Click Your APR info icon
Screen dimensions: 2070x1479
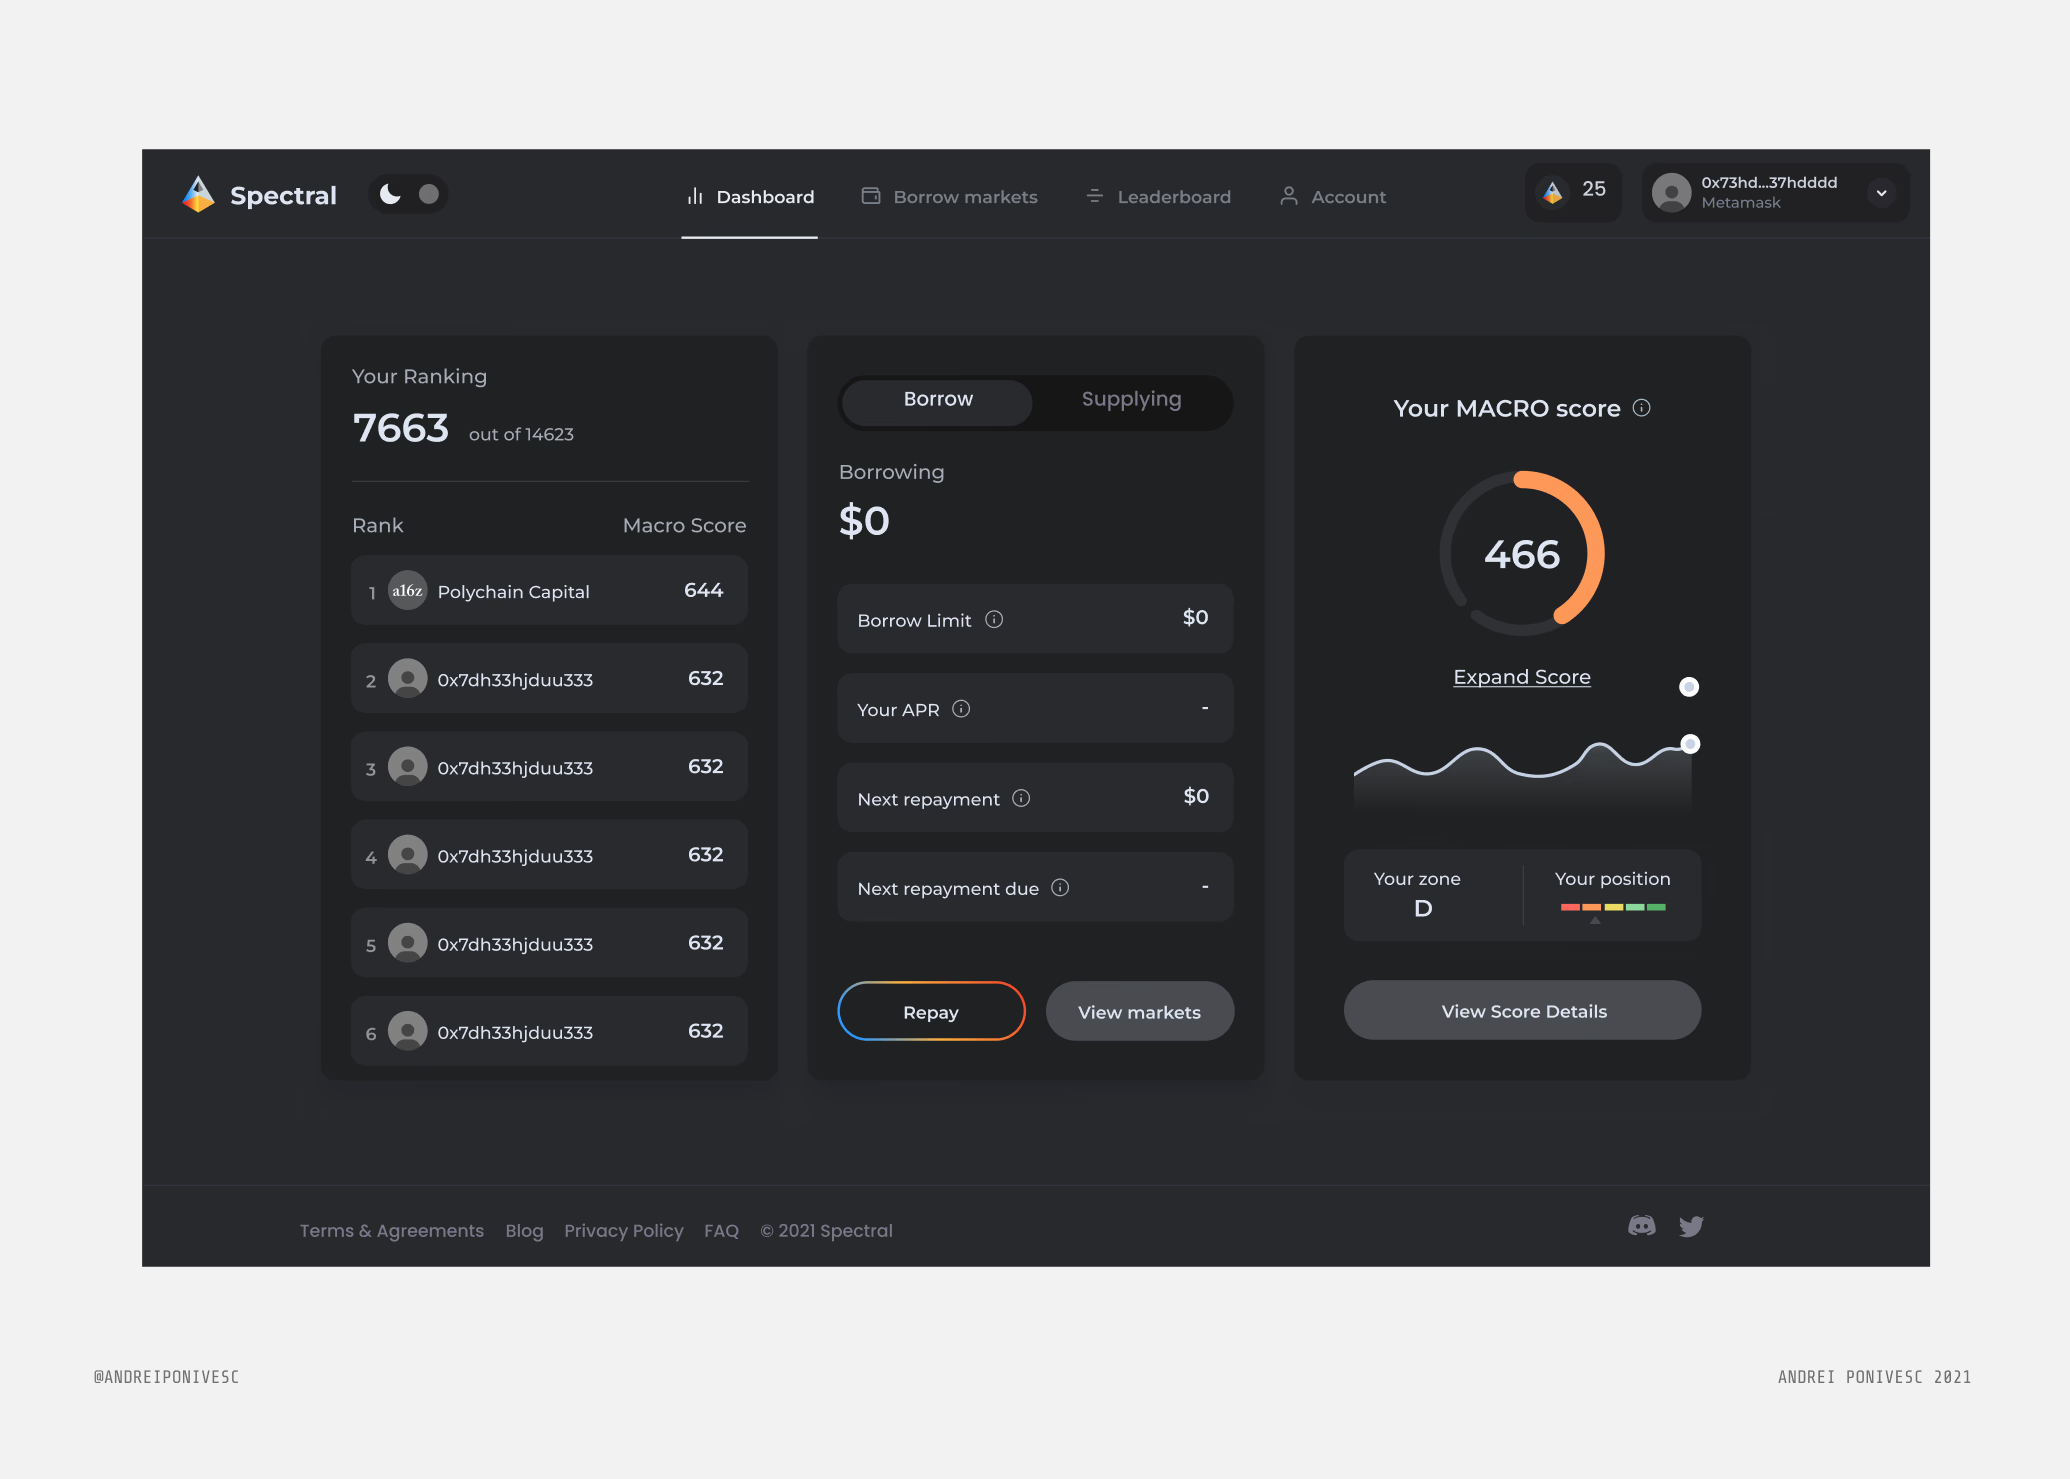961,709
